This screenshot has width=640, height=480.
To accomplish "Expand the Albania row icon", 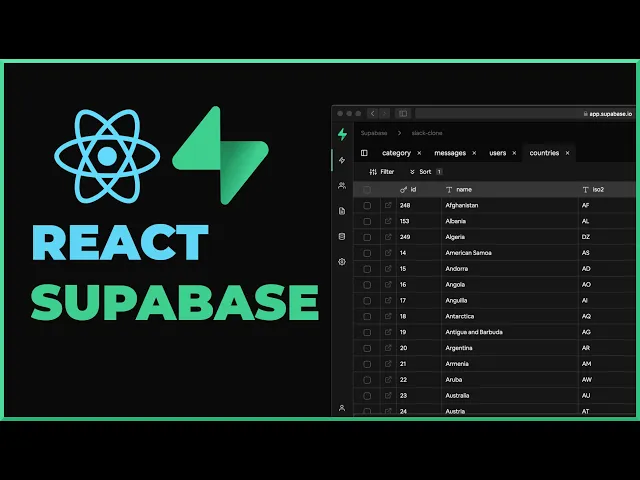I will point(388,221).
